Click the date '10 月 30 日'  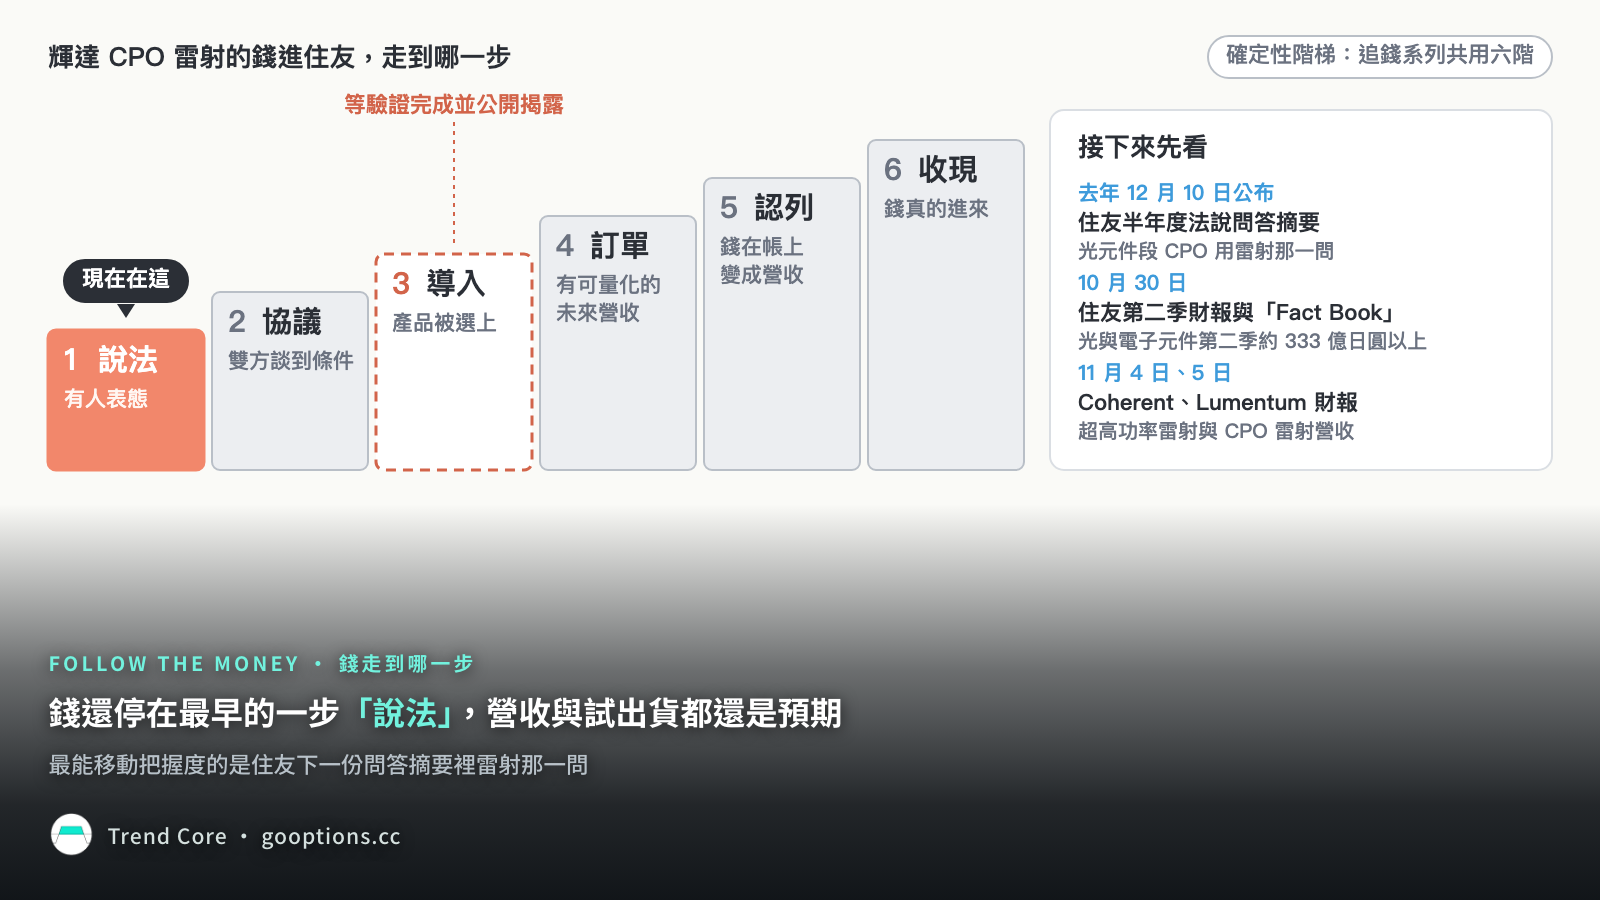(1132, 282)
